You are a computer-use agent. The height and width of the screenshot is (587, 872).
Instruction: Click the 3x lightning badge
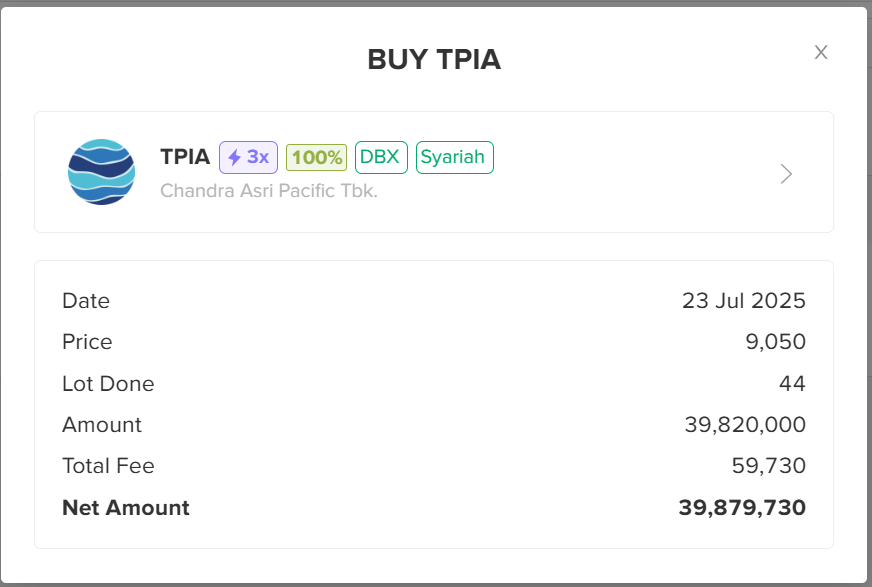click(x=248, y=157)
